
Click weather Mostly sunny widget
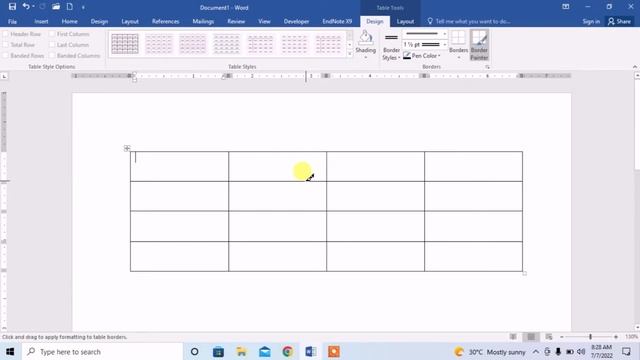(x=490, y=351)
